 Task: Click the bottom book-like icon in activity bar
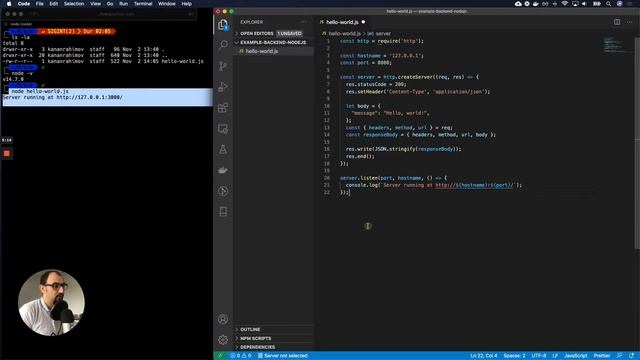(x=223, y=211)
